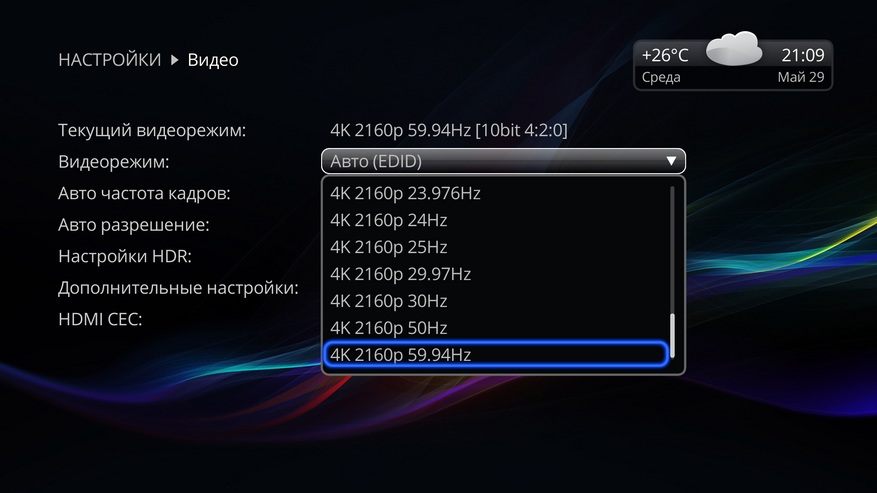
Task: Open Настройки HDR row
Action: click(125, 256)
